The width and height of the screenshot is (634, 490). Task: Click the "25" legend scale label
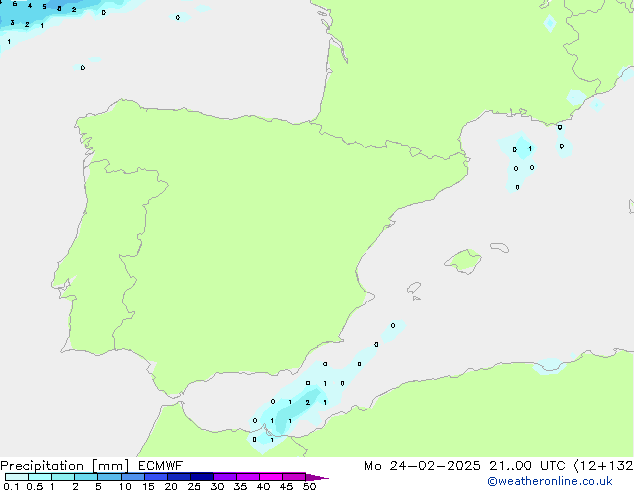click(194, 486)
